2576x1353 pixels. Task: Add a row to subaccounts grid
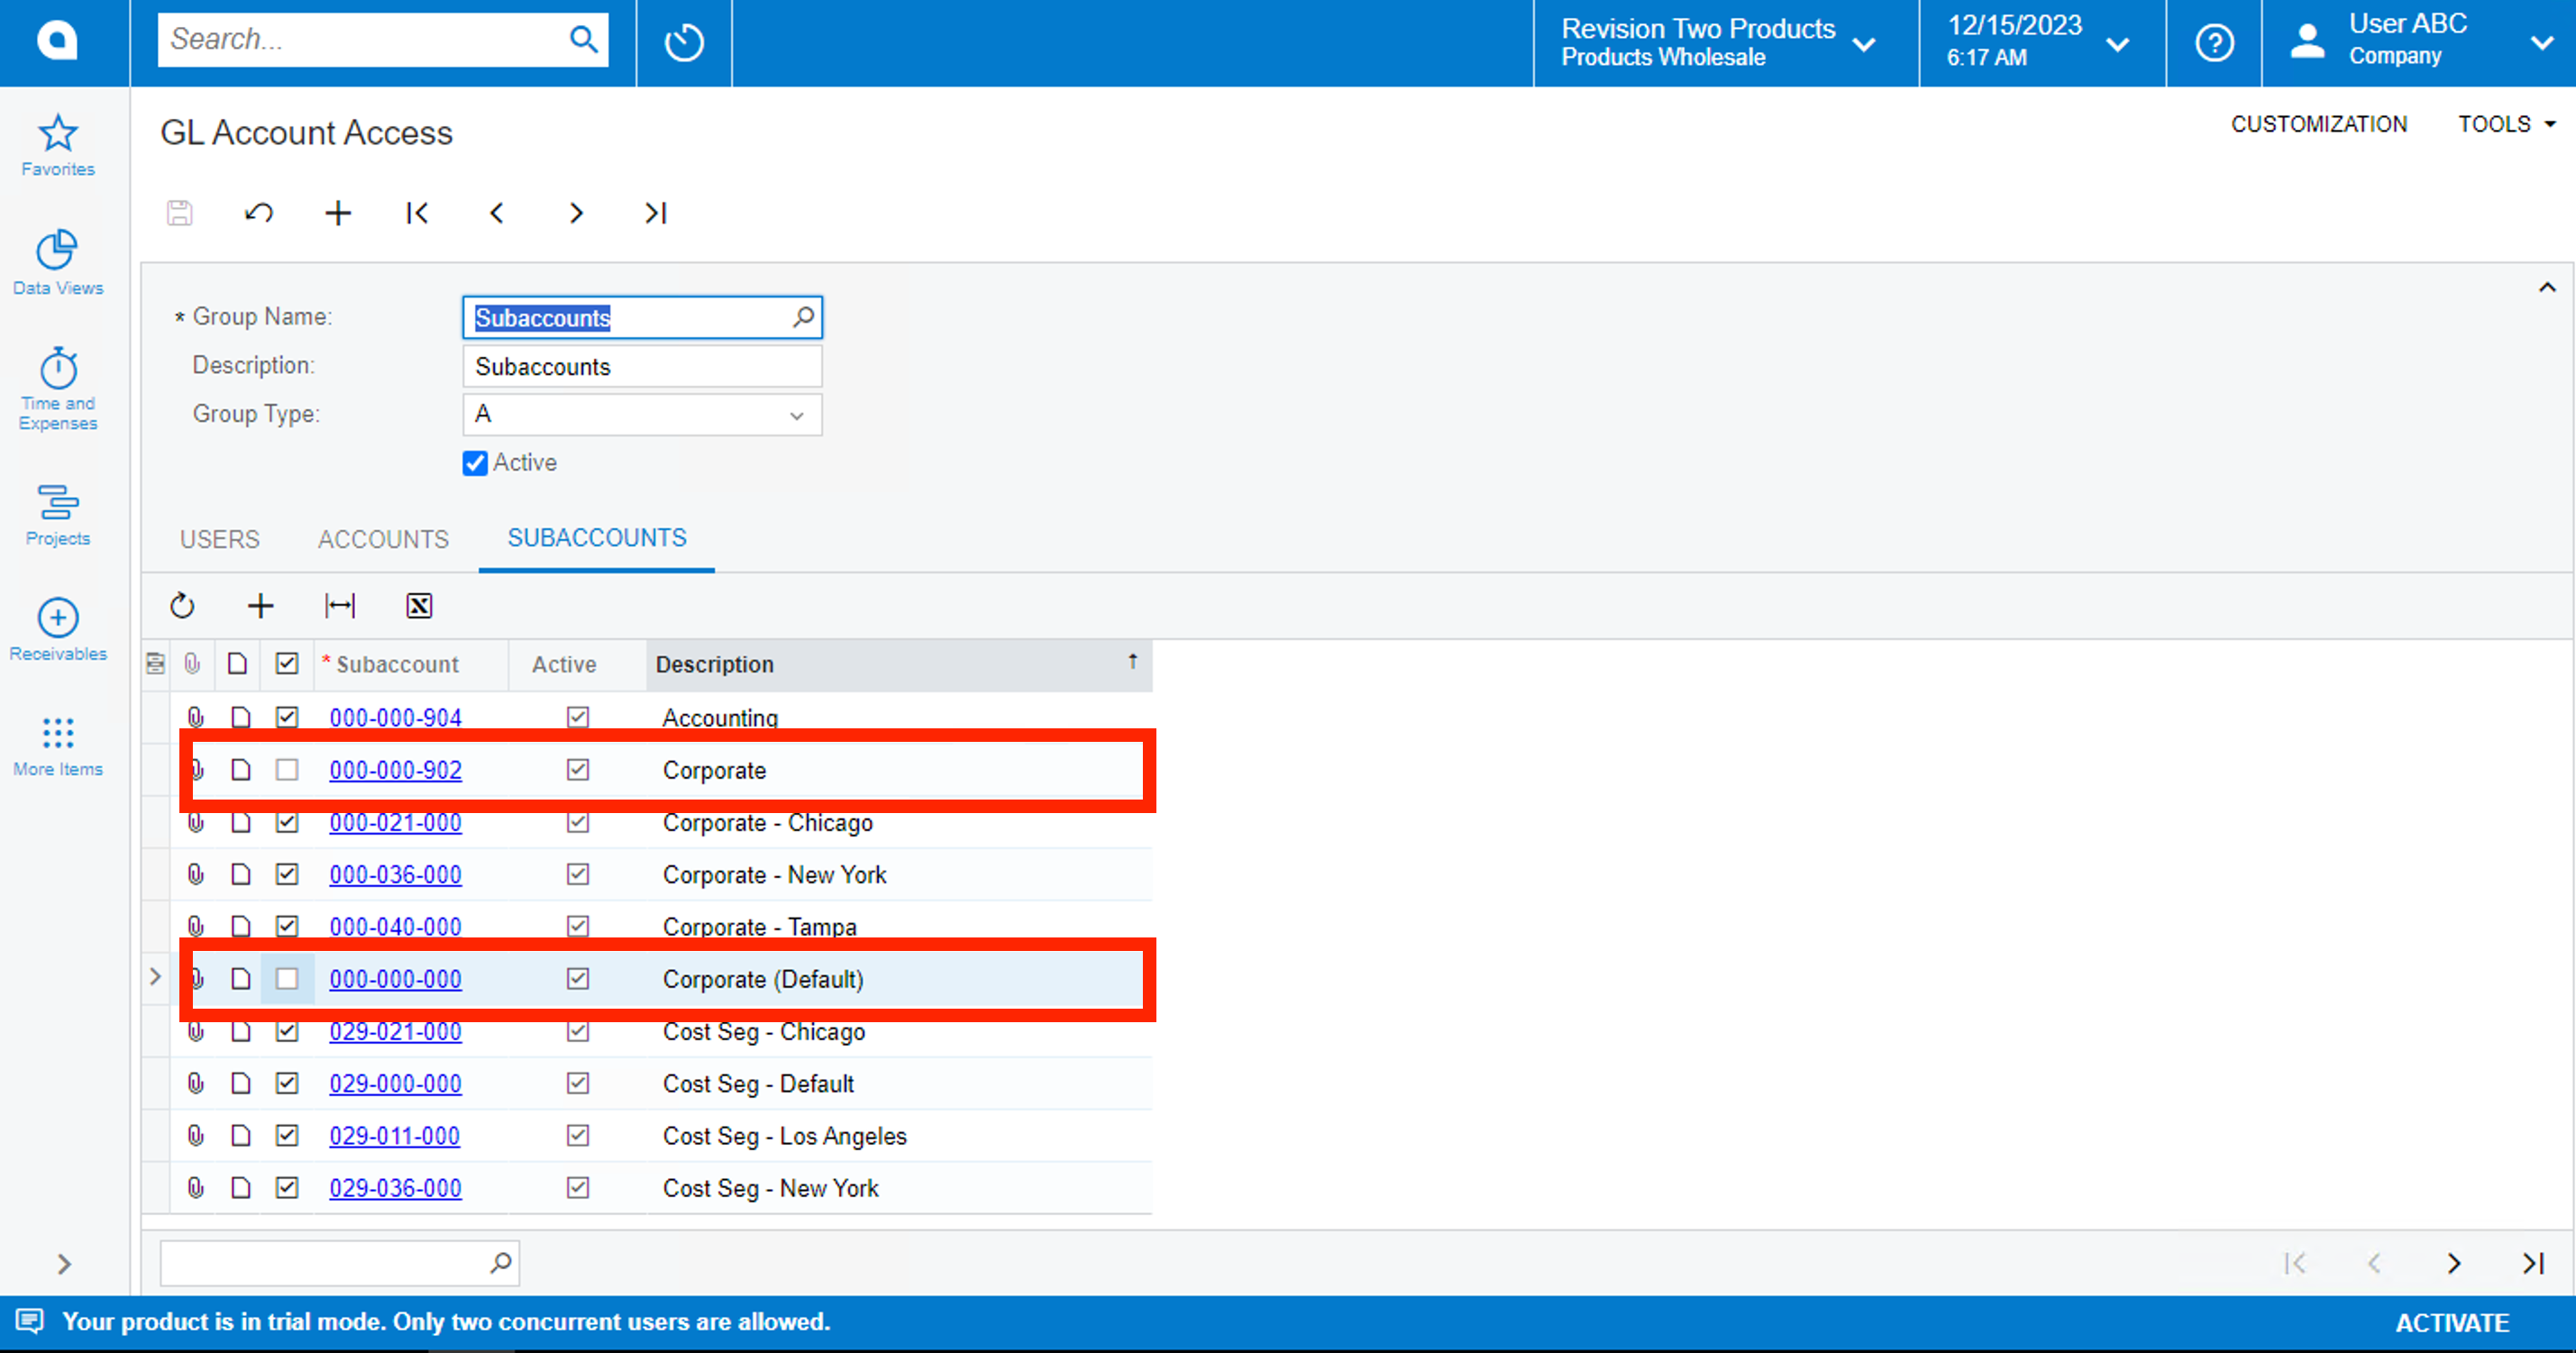[x=260, y=605]
